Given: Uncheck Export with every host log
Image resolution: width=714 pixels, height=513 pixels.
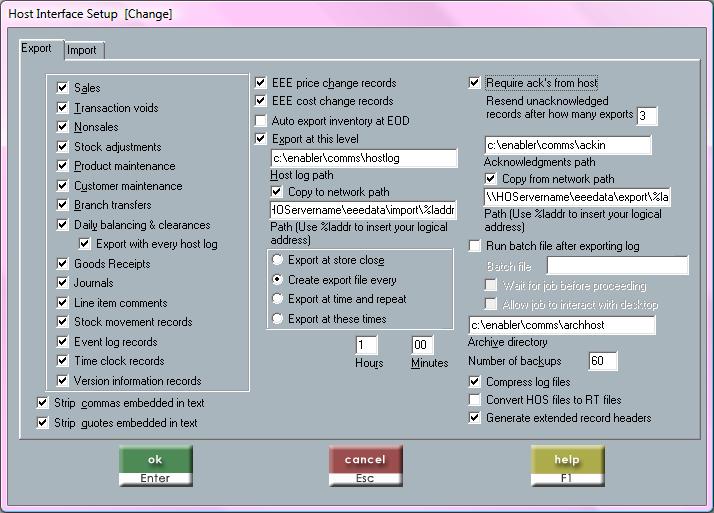Looking at the screenshot, I should coord(84,244).
